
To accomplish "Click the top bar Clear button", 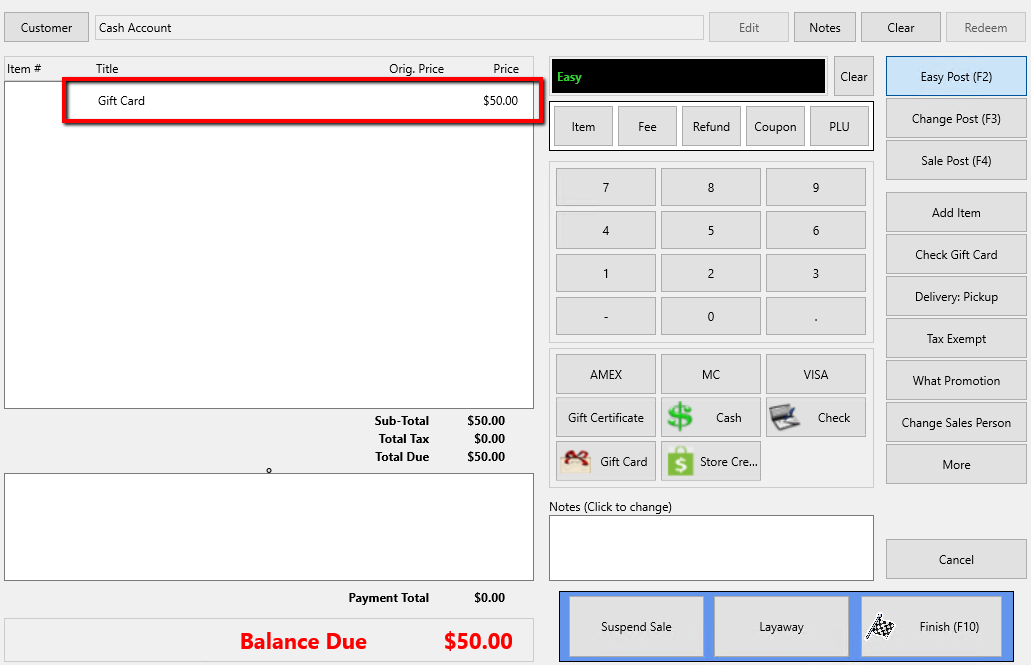I will (901, 28).
